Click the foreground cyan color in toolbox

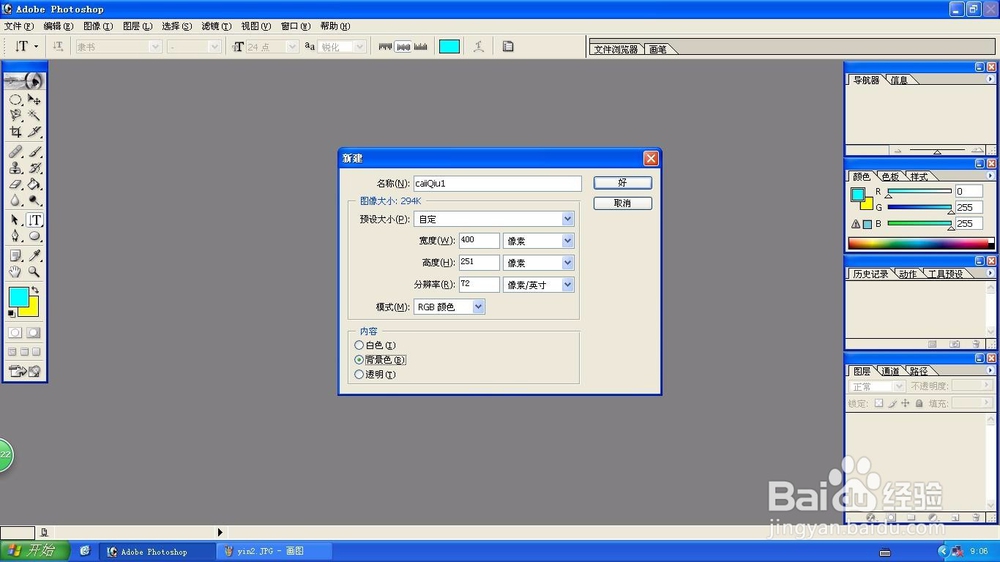coord(18,297)
